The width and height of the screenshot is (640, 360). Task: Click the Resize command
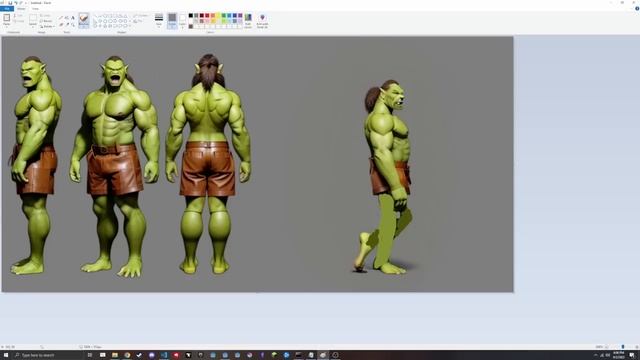tap(46, 21)
